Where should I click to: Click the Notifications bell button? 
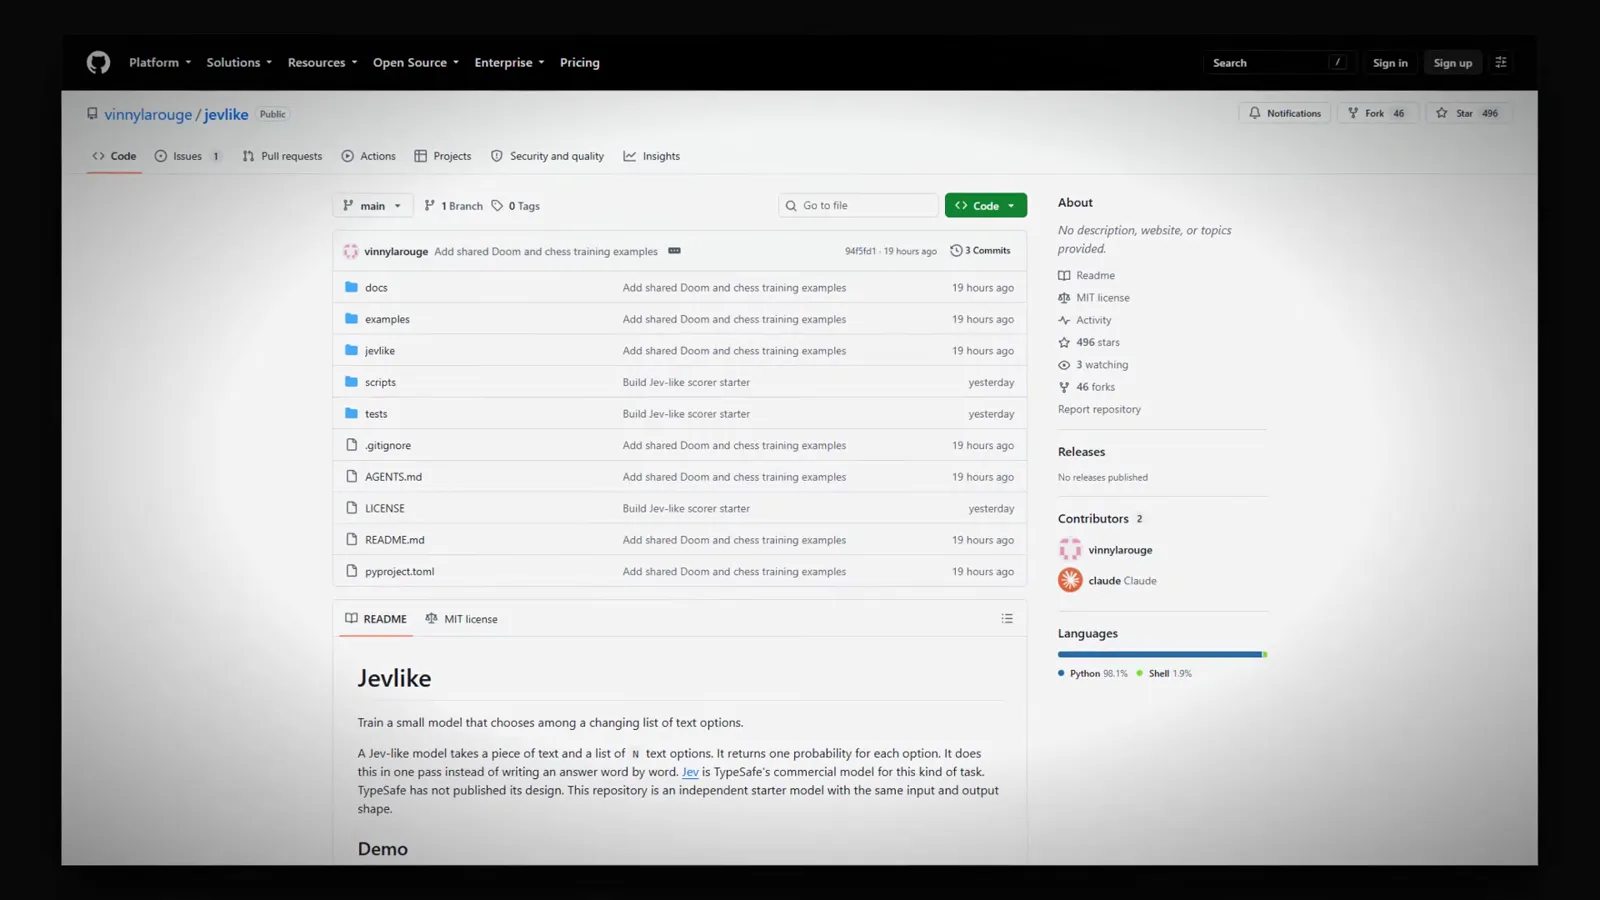[x=1285, y=113]
